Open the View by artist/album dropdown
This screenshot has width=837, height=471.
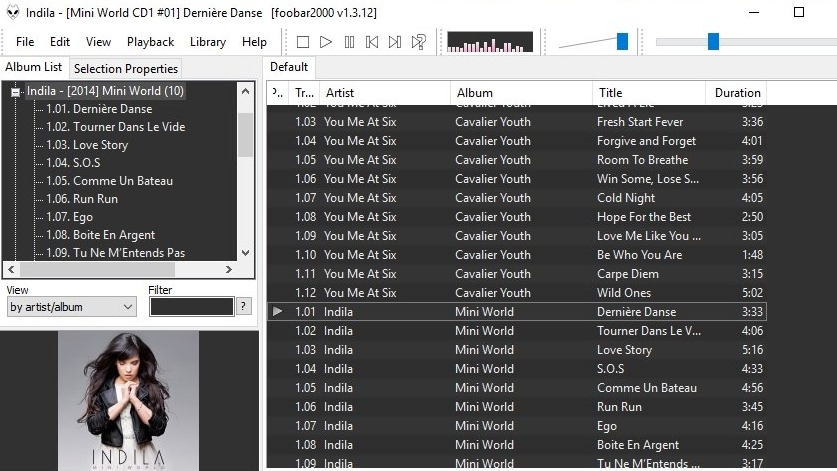point(71,307)
